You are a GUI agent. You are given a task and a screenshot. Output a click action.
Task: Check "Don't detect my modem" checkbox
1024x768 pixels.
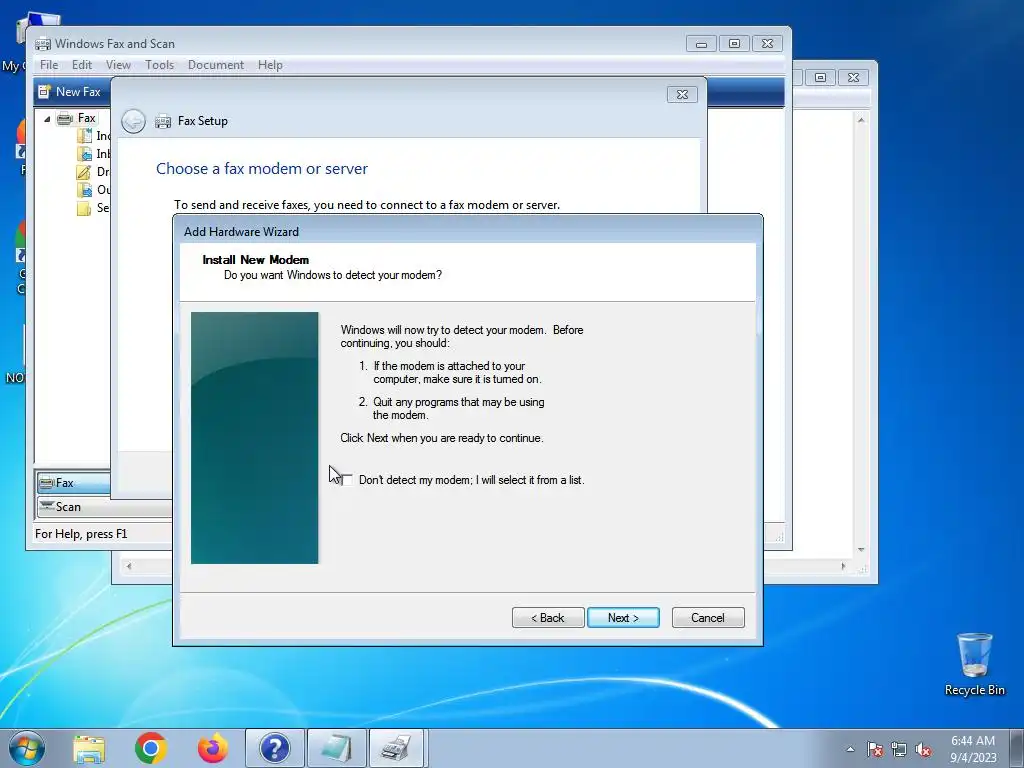click(x=347, y=480)
